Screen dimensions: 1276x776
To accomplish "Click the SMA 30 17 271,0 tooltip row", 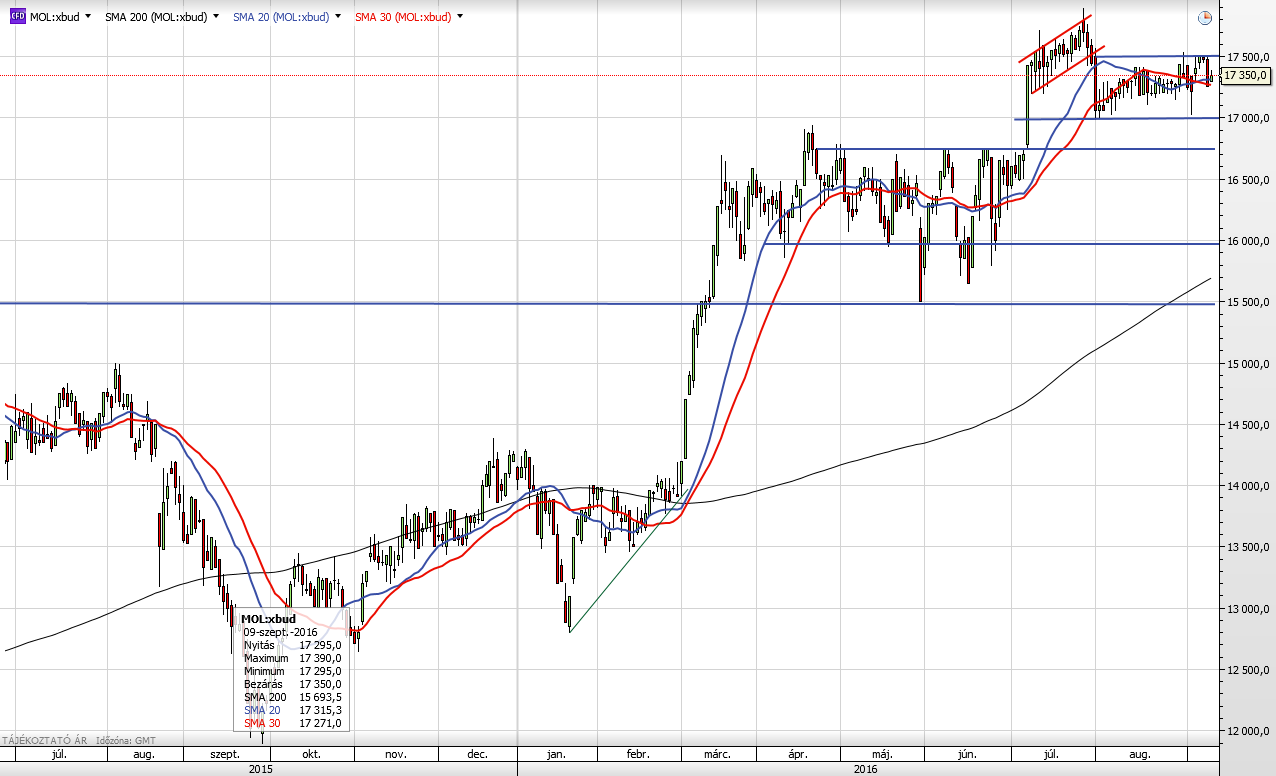I will [293, 723].
